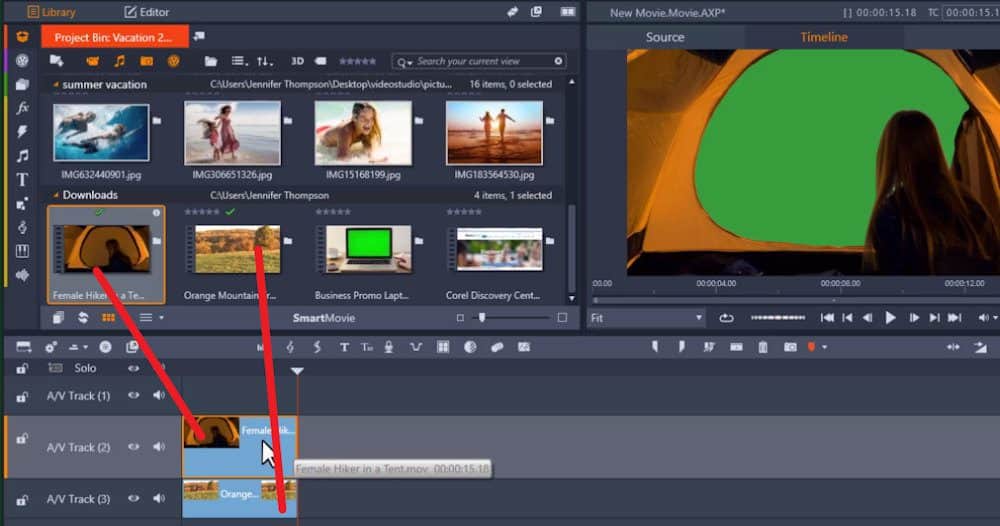Switch to the Editor tab
This screenshot has width=1000, height=526.
click(x=147, y=12)
